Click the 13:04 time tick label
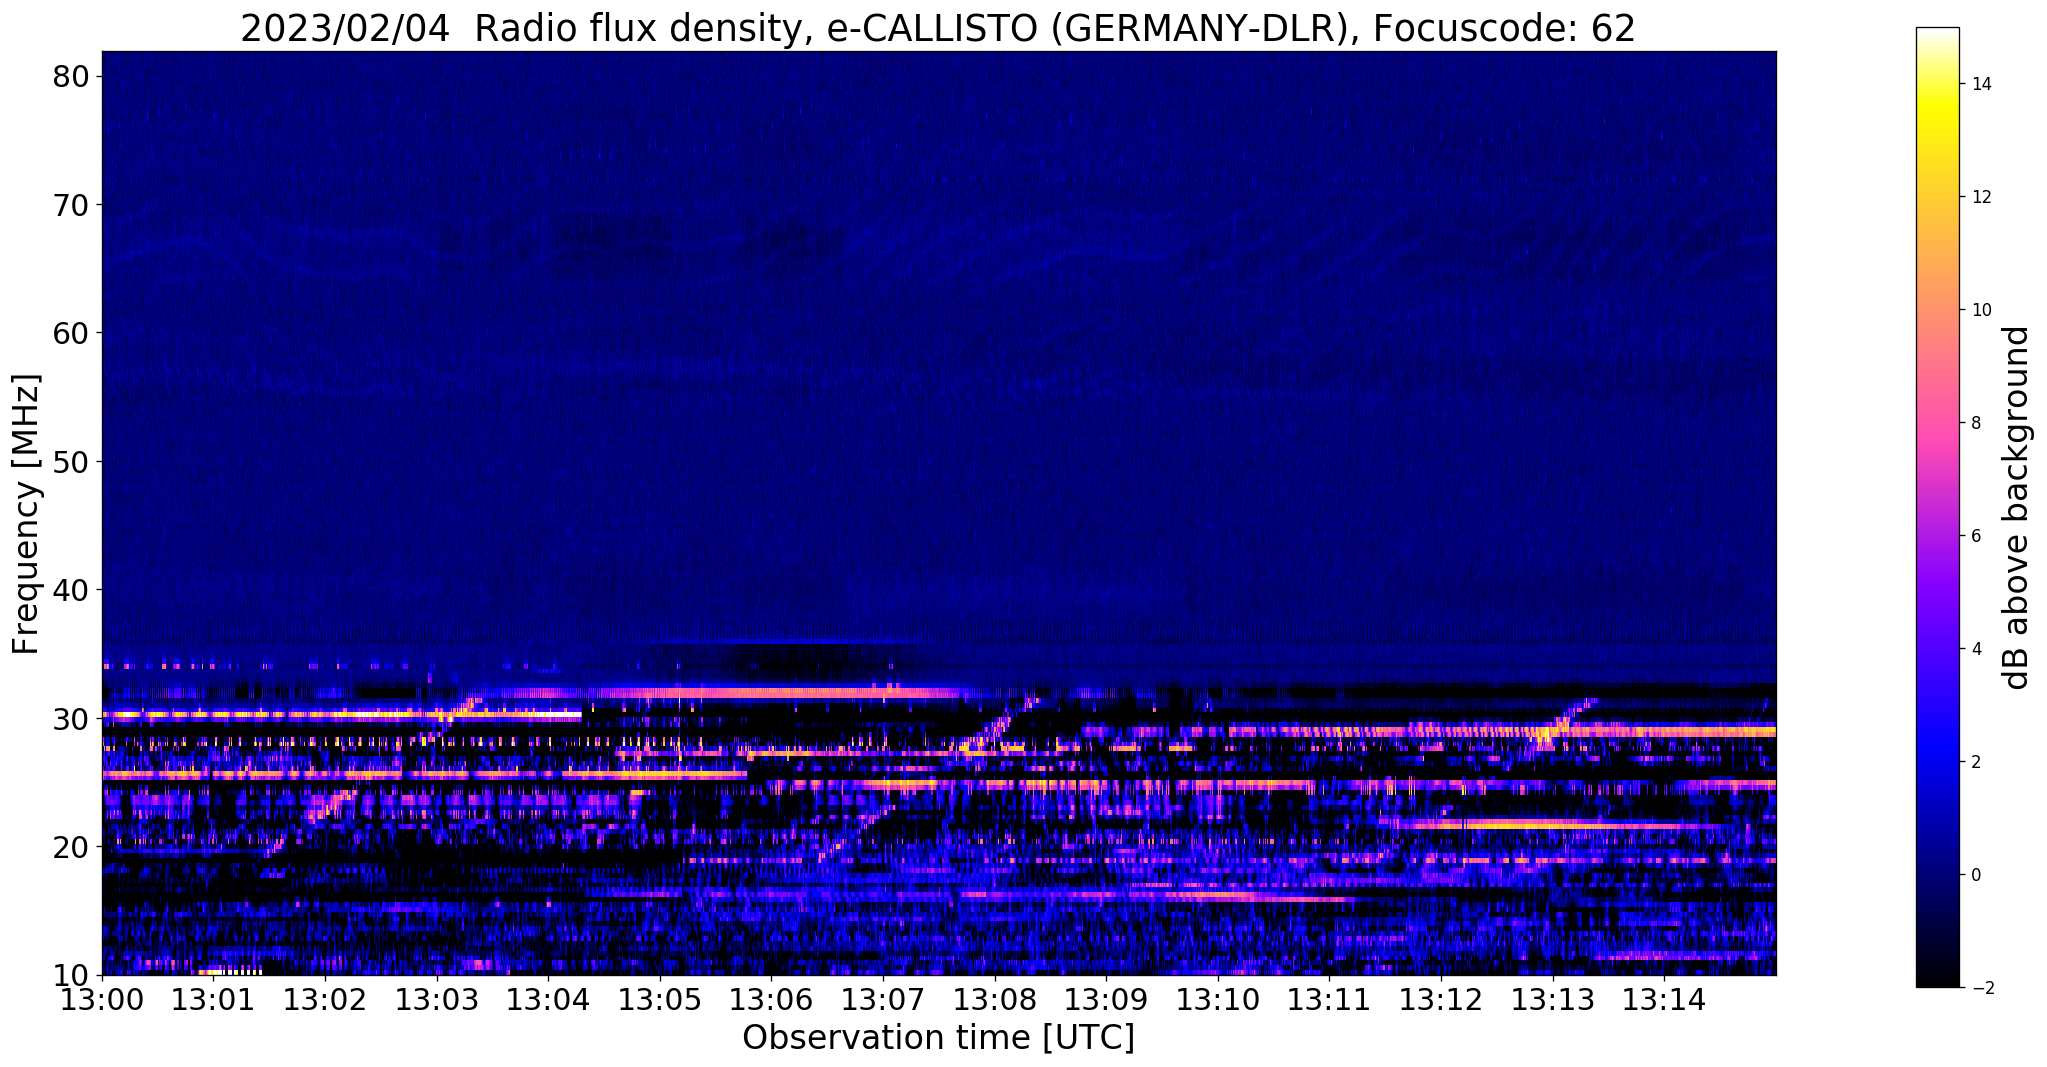The width and height of the screenshot is (2047, 1067). click(548, 1000)
